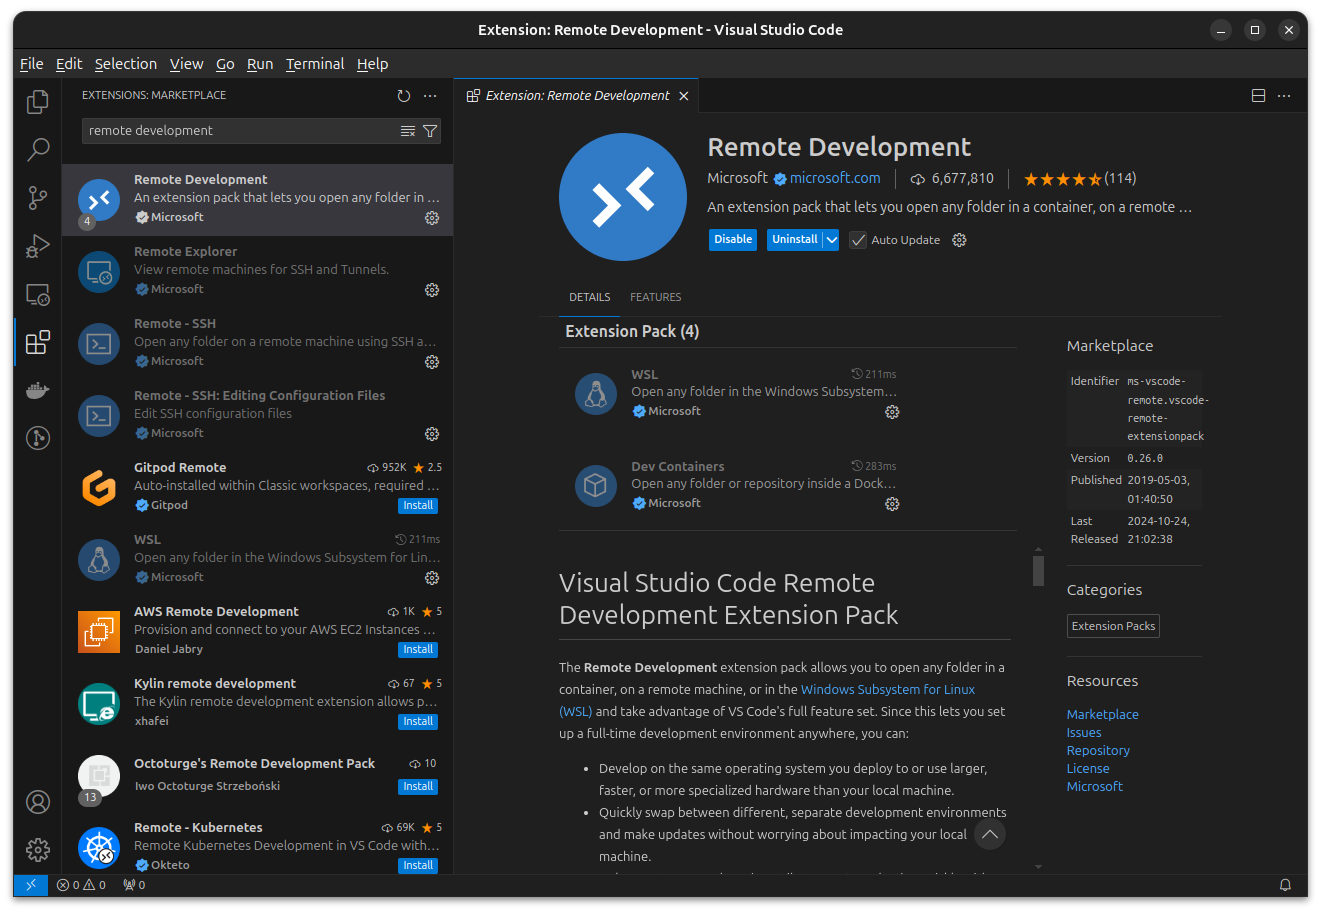1321x913 pixels.
Task: Open the Source Control view
Action: pyautogui.click(x=38, y=198)
